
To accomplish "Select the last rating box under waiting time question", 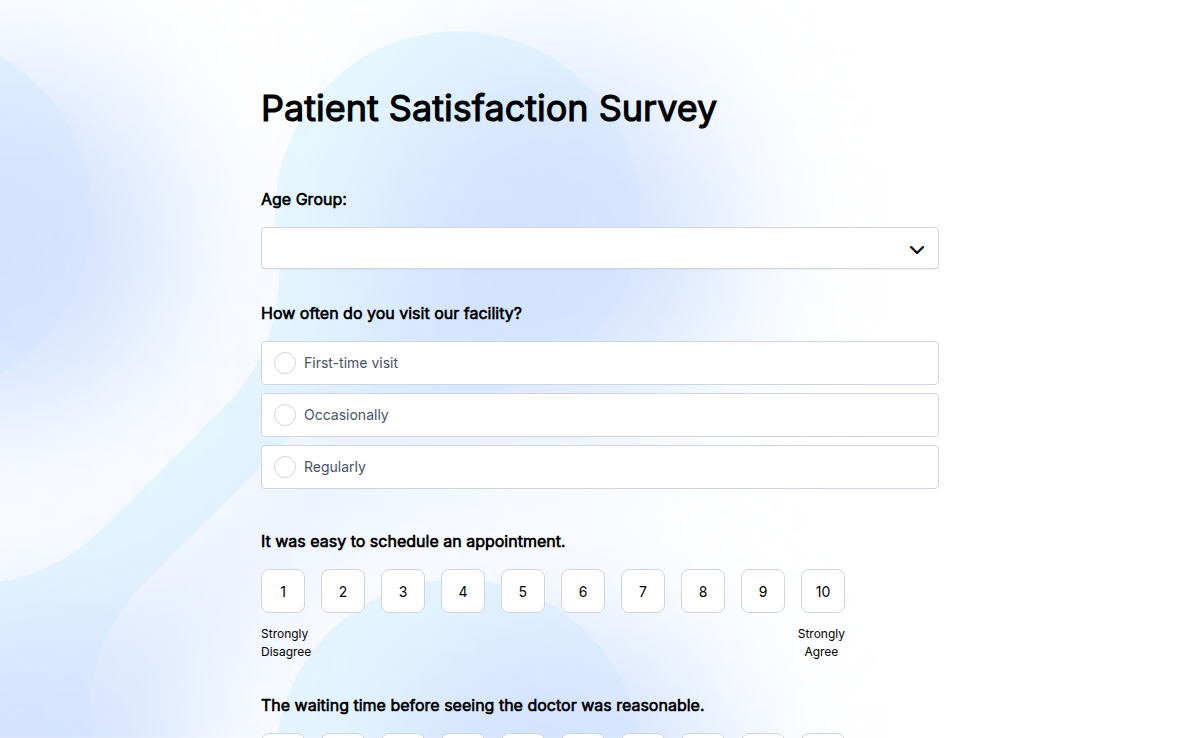I will tap(823, 734).
